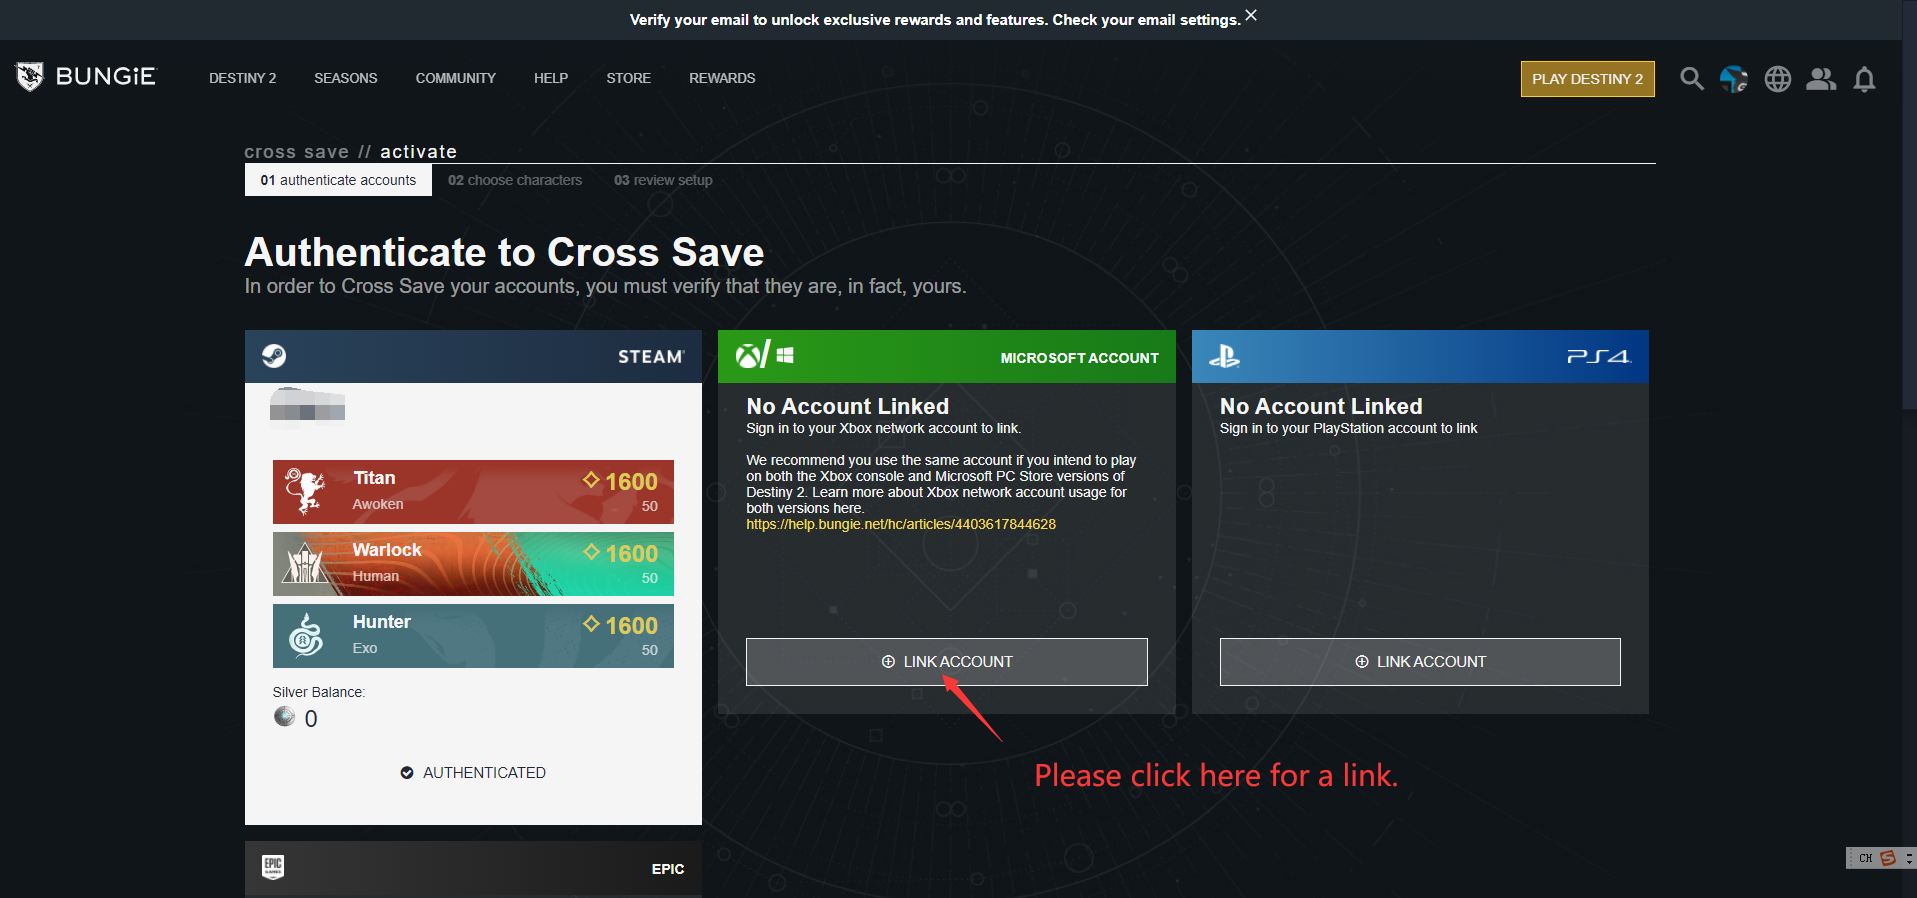The width and height of the screenshot is (1917, 898).
Task: Click the Xbox and Windows logo icon
Action: [765, 355]
